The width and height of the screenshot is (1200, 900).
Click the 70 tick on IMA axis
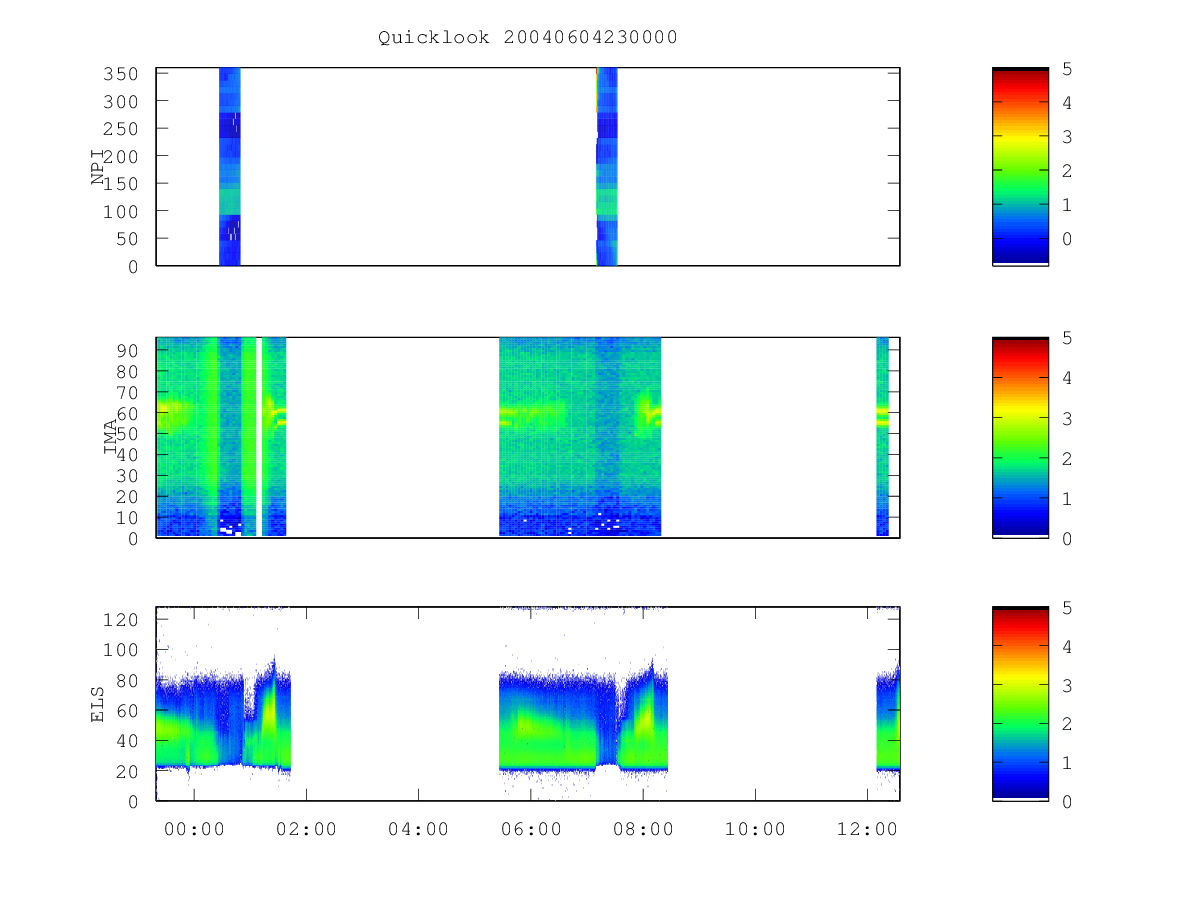tap(130, 392)
